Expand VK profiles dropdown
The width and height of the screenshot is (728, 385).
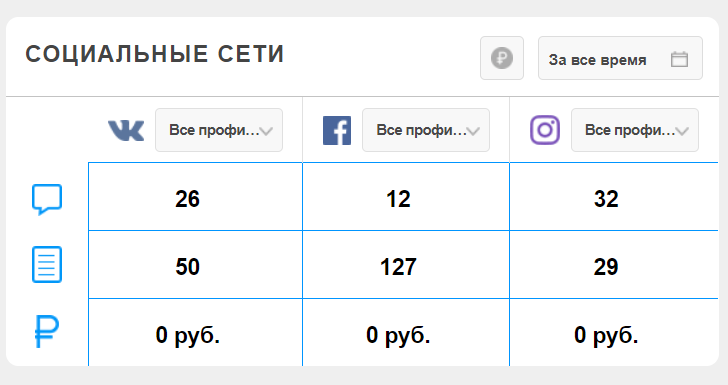click(219, 130)
